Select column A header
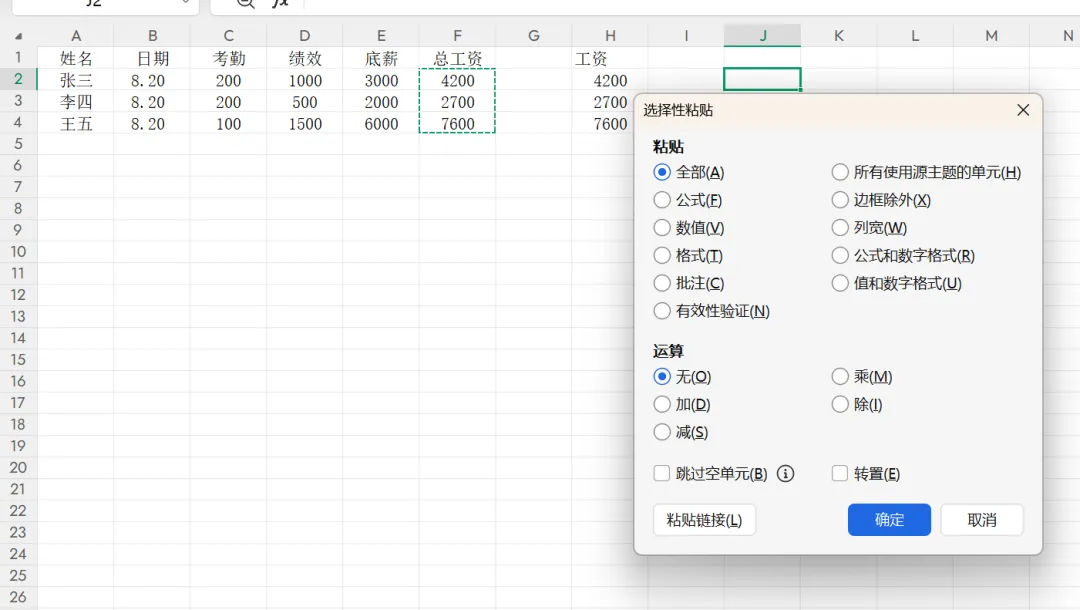1080x610 pixels. pyautogui.click(x=76, y=36)
